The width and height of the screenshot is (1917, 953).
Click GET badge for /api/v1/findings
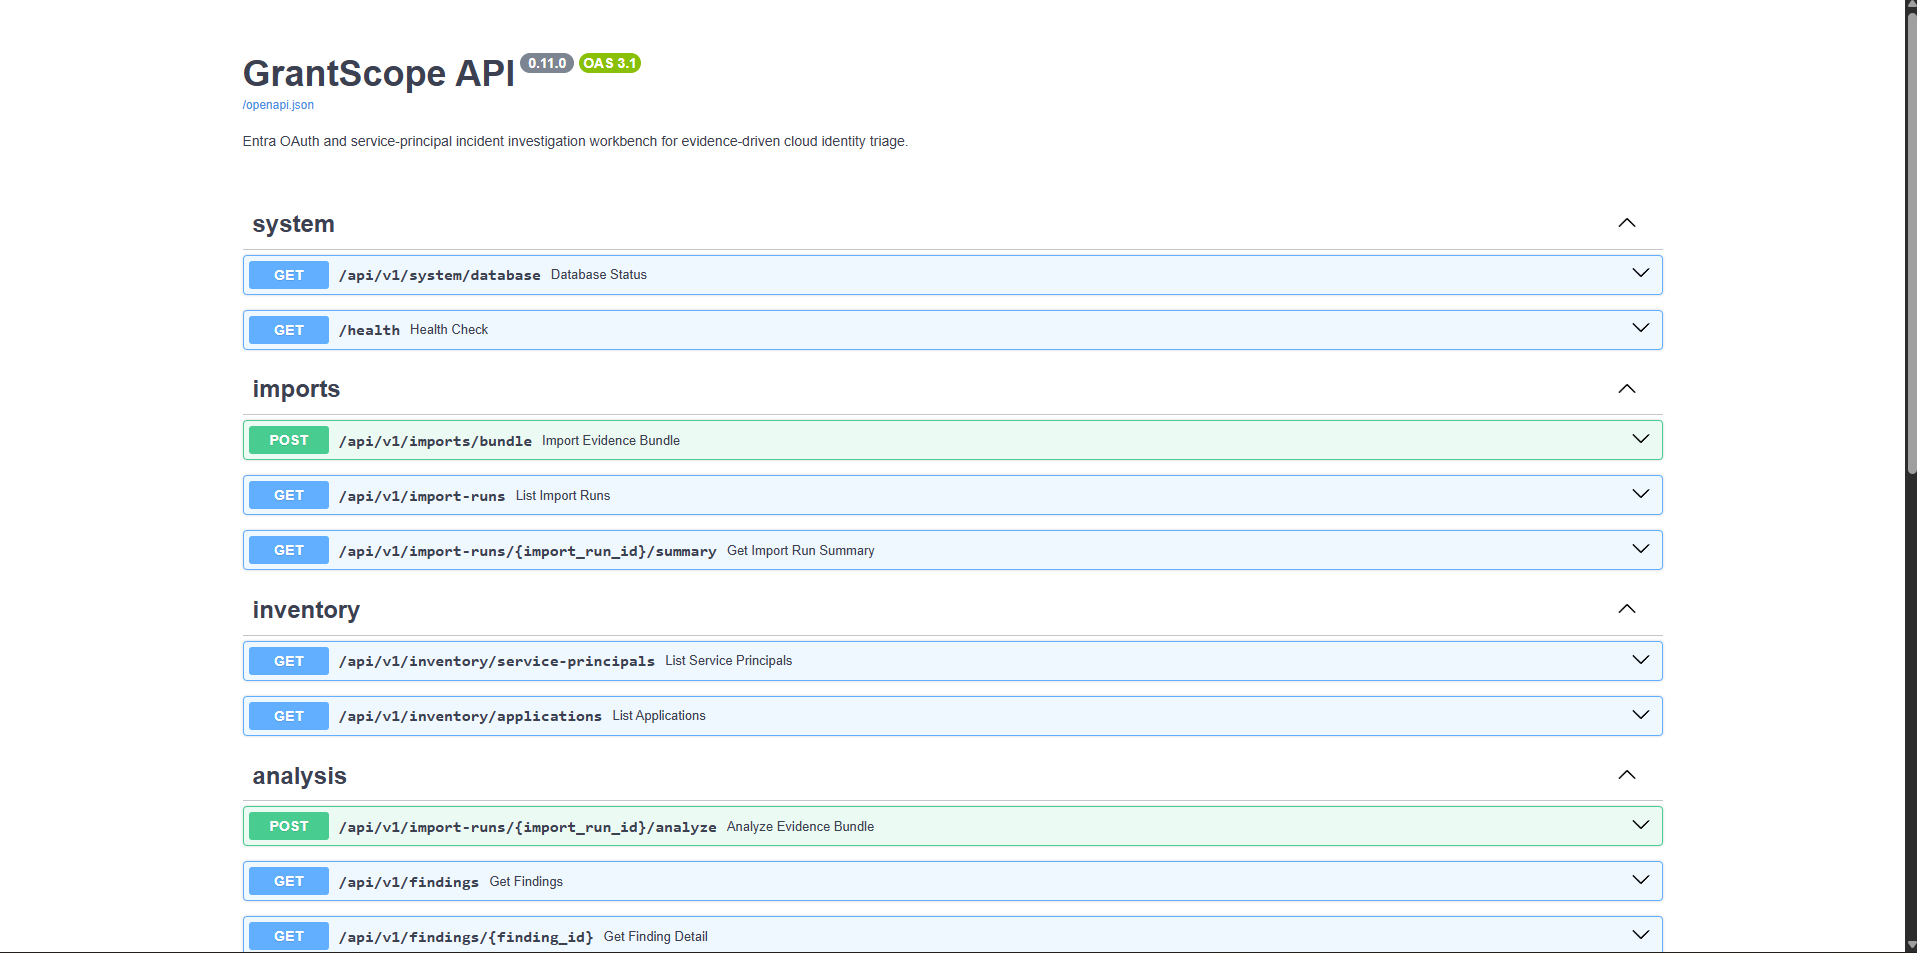(x=289, y=881)
